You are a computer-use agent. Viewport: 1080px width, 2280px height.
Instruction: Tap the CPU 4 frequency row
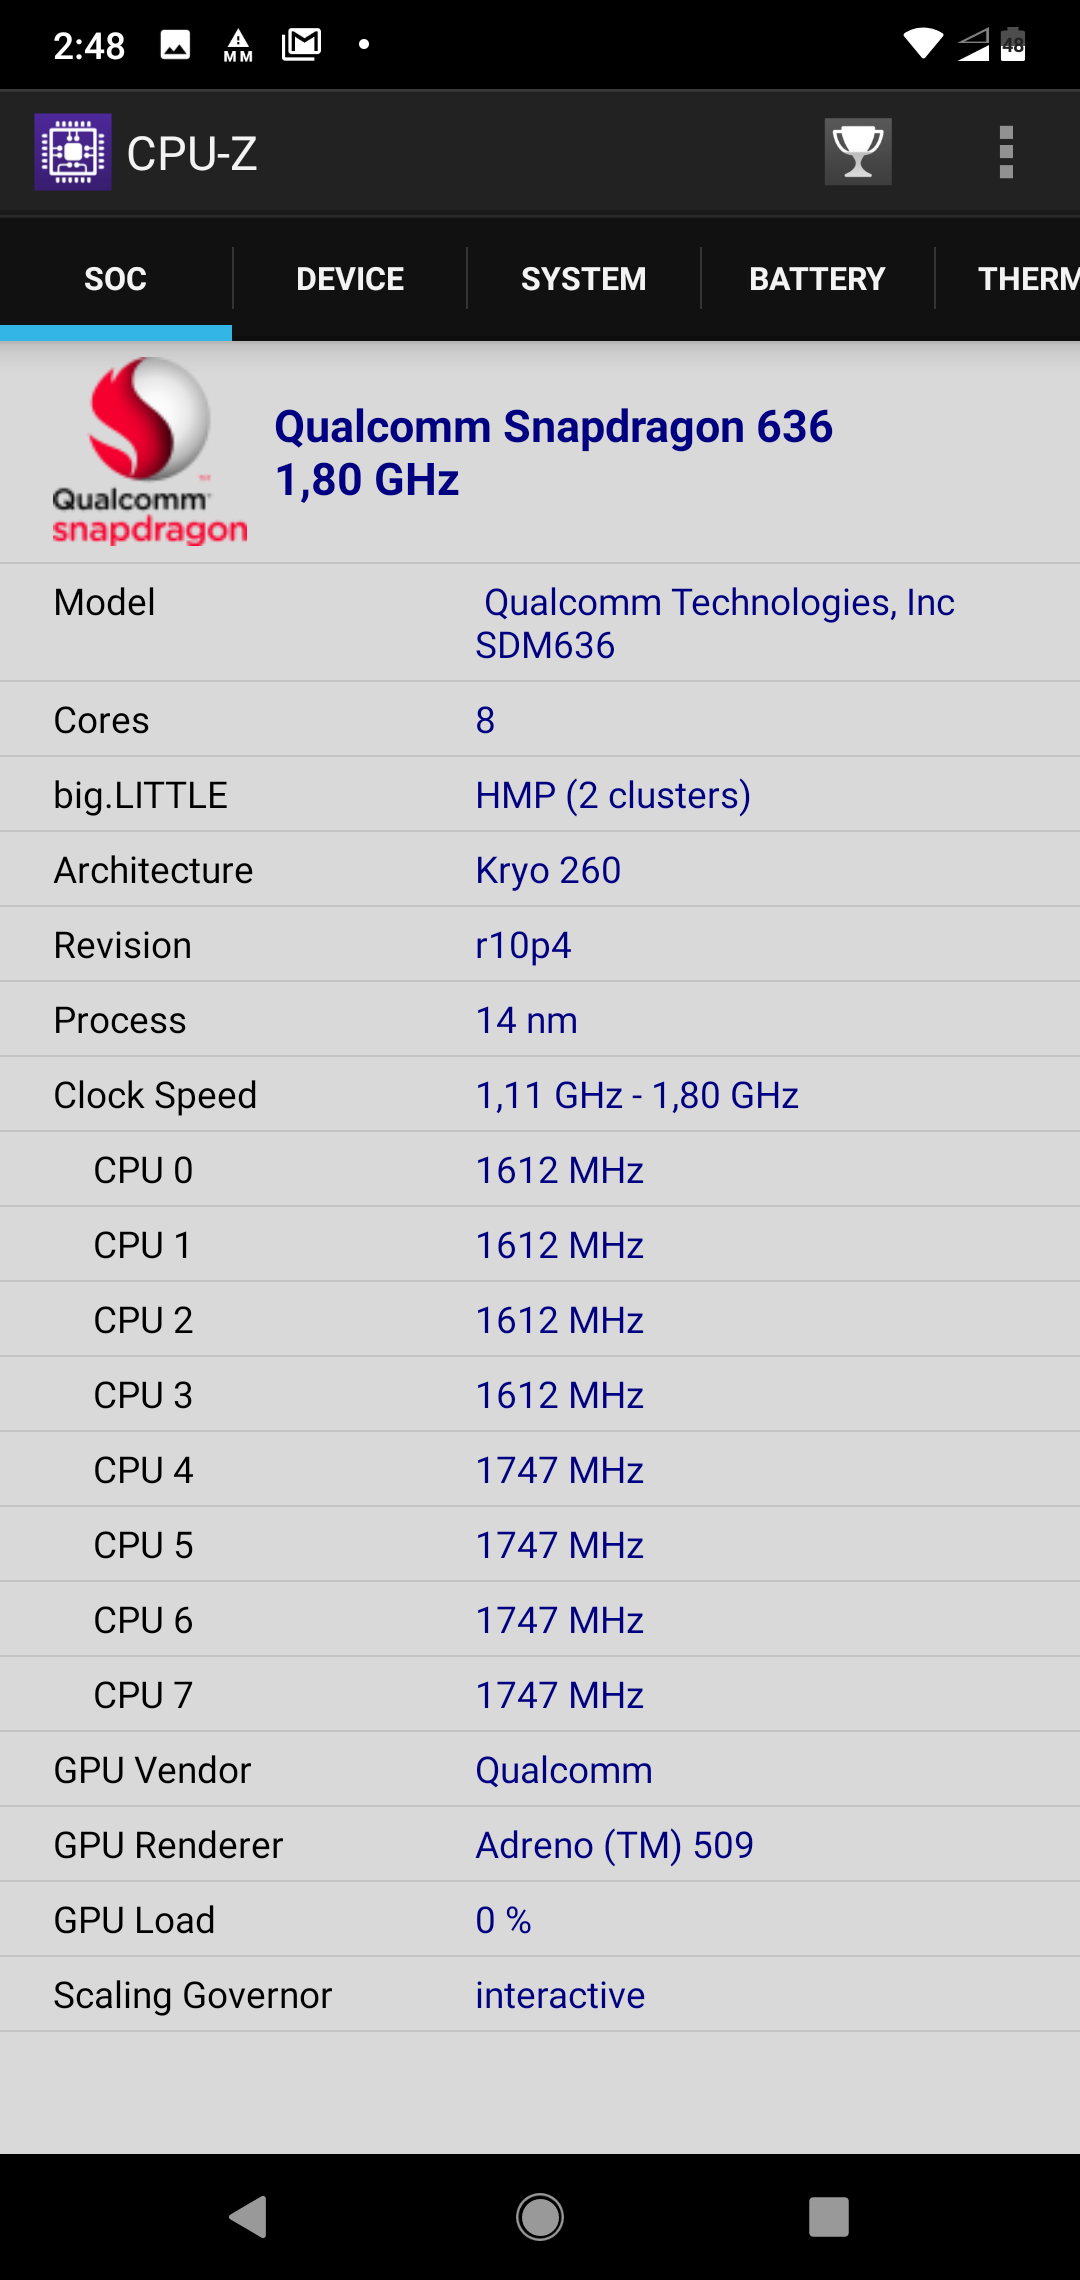click(540, 1470)
